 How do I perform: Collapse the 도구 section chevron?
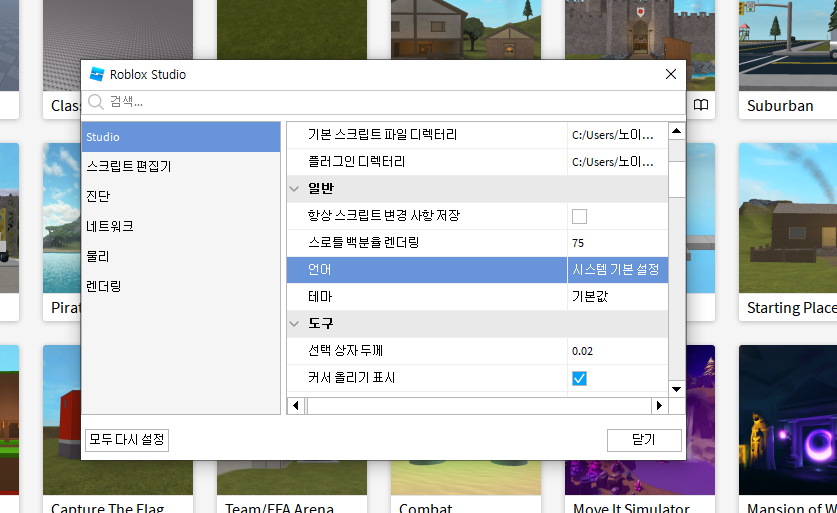coord(294,323)
